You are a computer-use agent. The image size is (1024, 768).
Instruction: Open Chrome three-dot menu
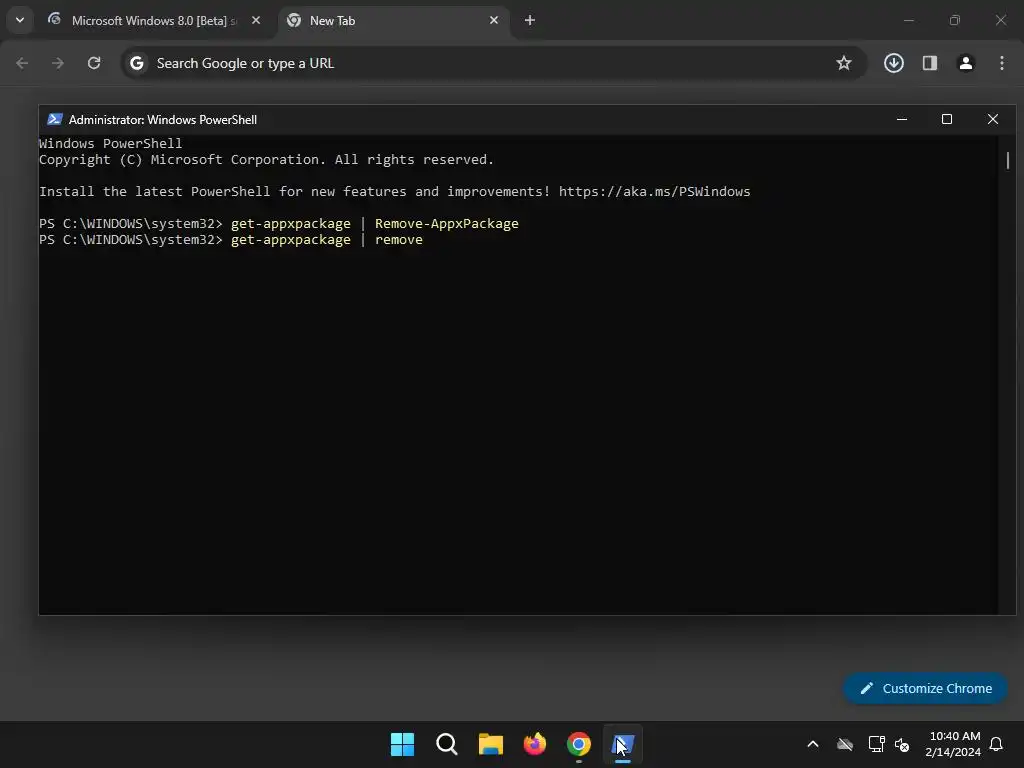click(1002, 63)
